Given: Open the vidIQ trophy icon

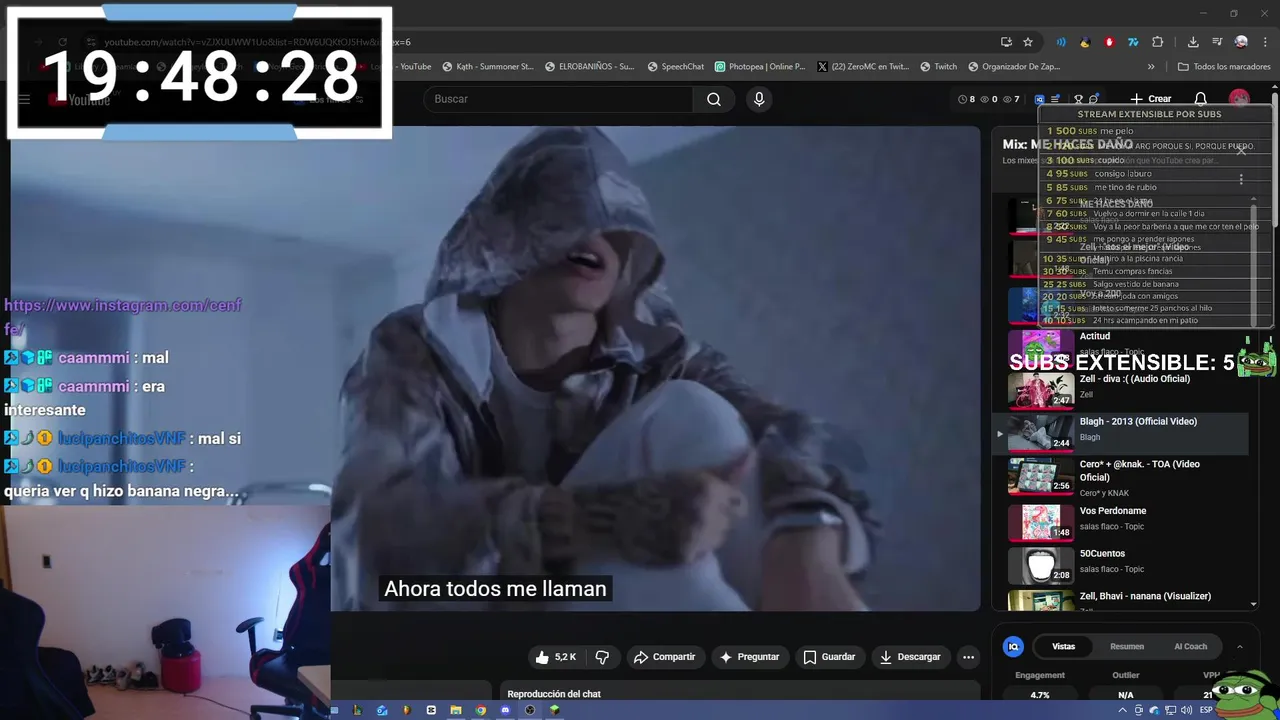Looking at the screenshot, I should pos(1078,99).
